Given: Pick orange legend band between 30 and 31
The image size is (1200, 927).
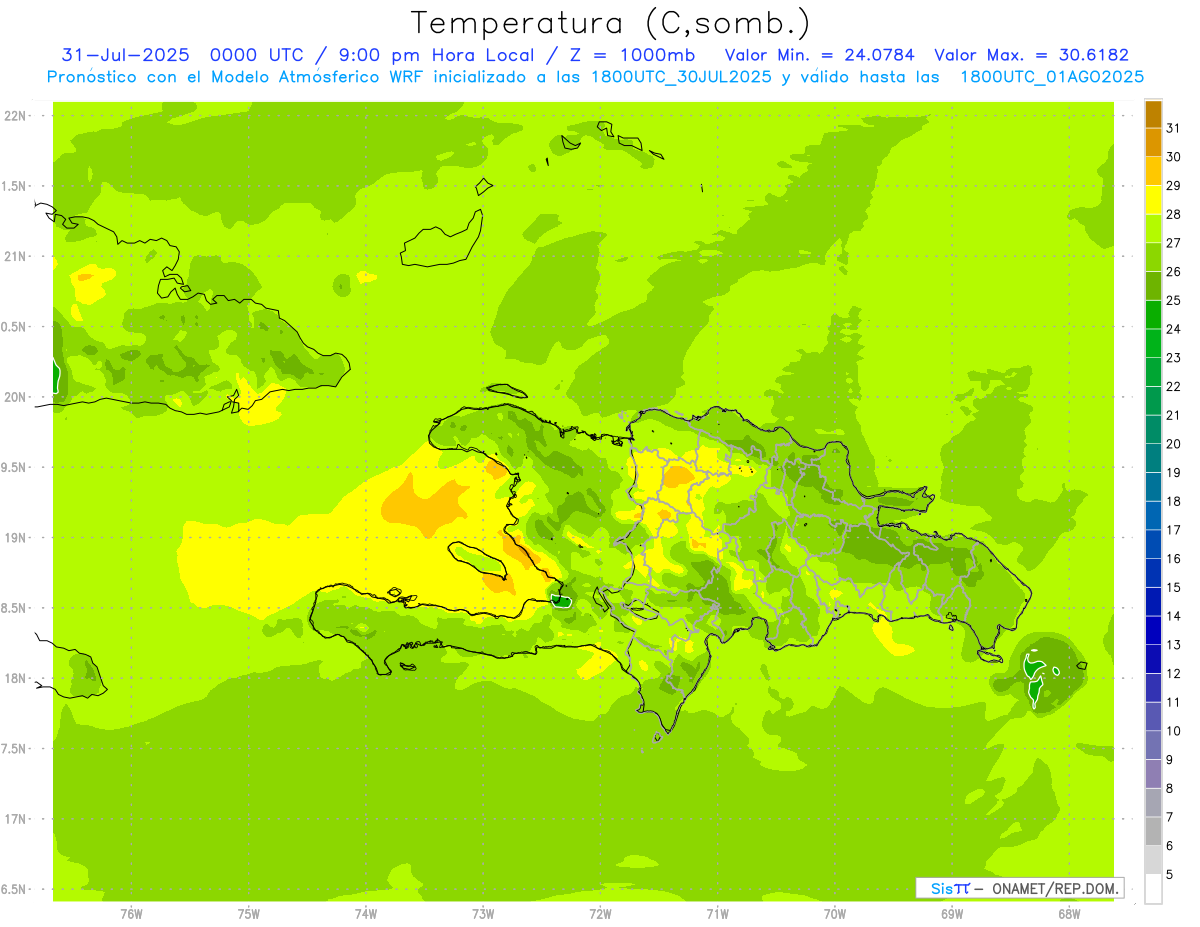Looking at the screenshot, I should (x=1153, y=142).
